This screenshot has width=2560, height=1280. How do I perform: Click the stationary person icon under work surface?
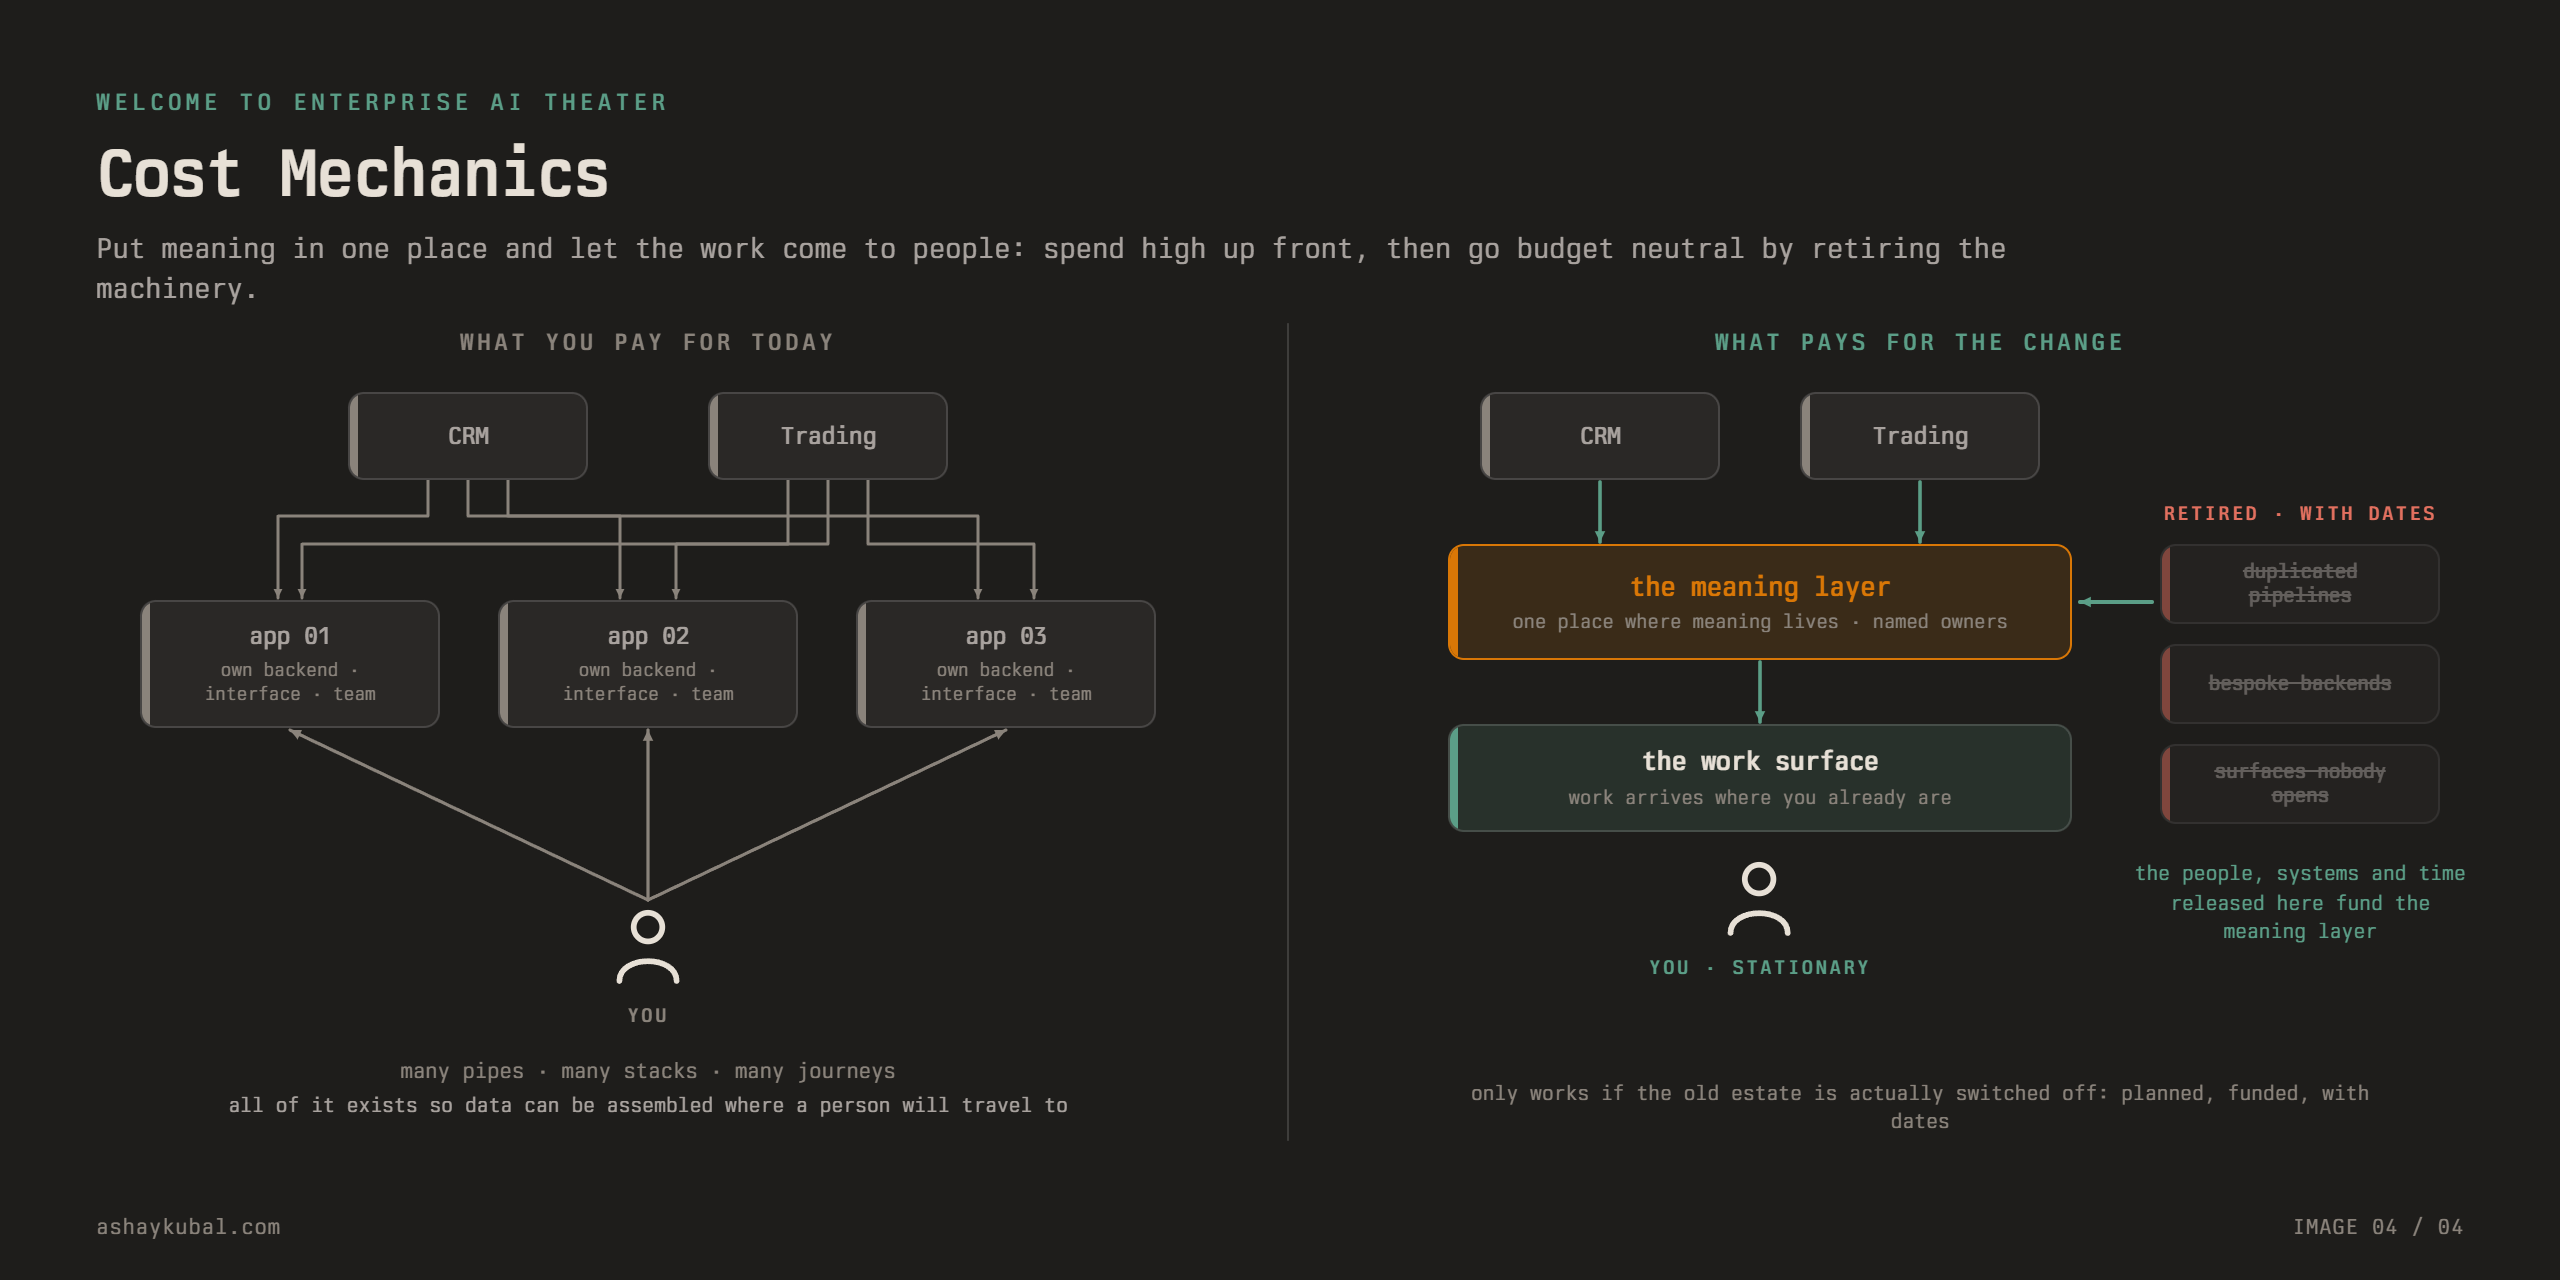pyautogui.click(x=1759, y=899)
